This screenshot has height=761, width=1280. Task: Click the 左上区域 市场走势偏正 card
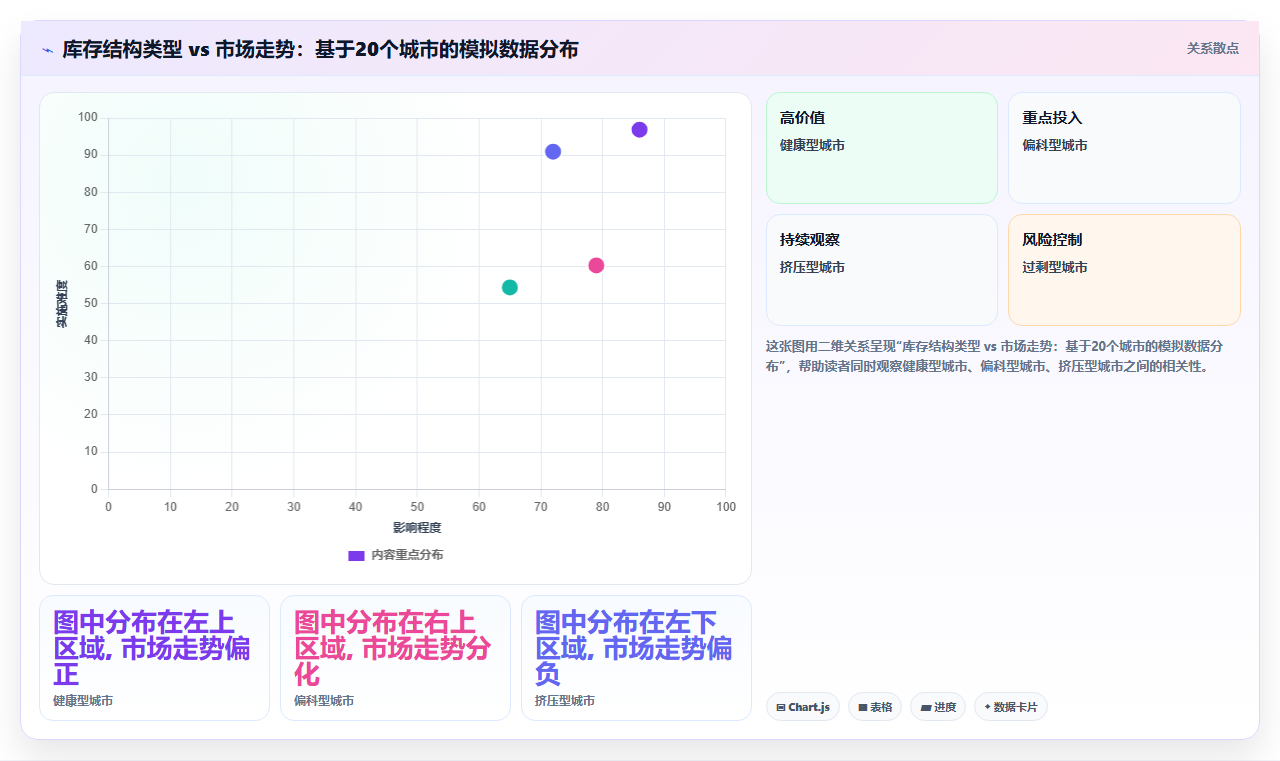[154, 658]
